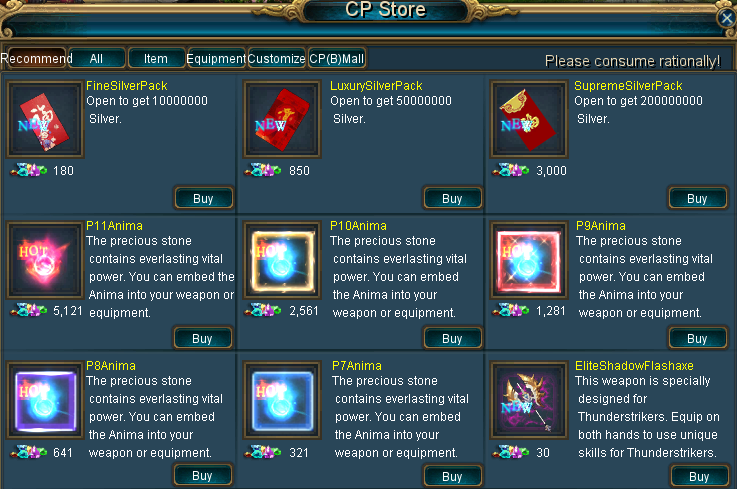
Task: Select the Recommend tab
Action: coord(37,58)
